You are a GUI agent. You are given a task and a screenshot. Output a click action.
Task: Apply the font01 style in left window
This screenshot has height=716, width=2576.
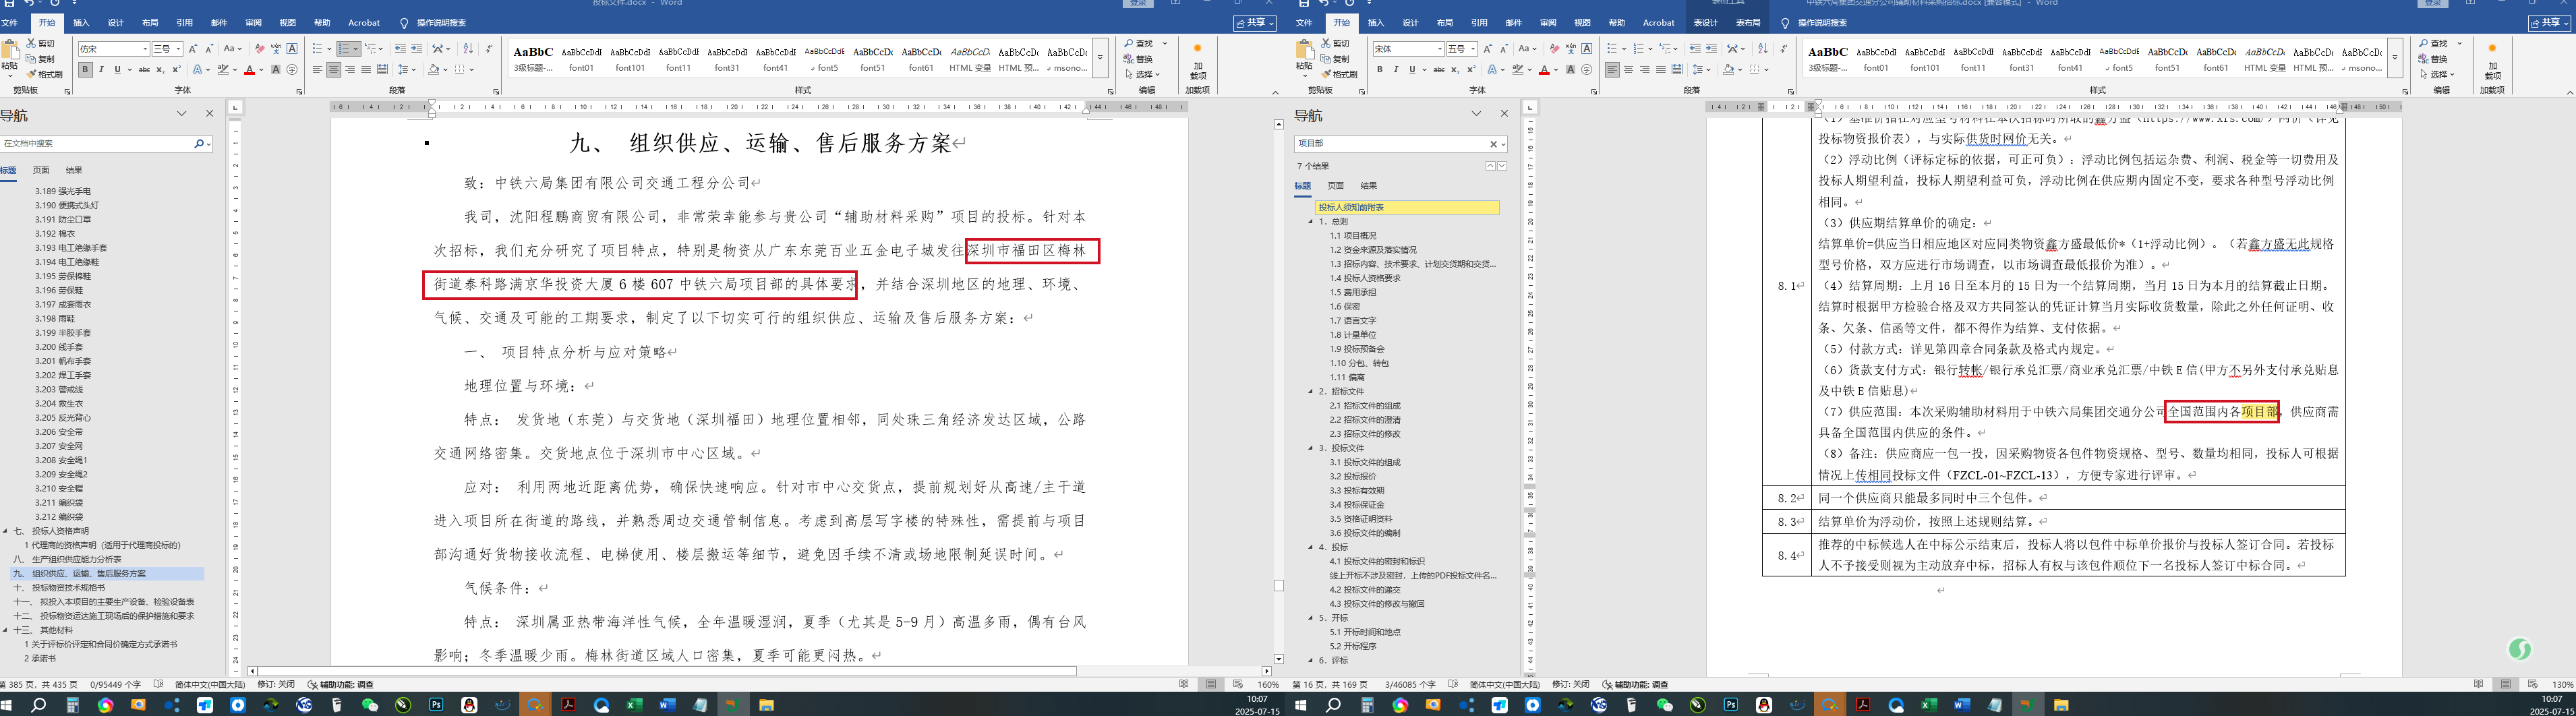(x=581, y=59)
